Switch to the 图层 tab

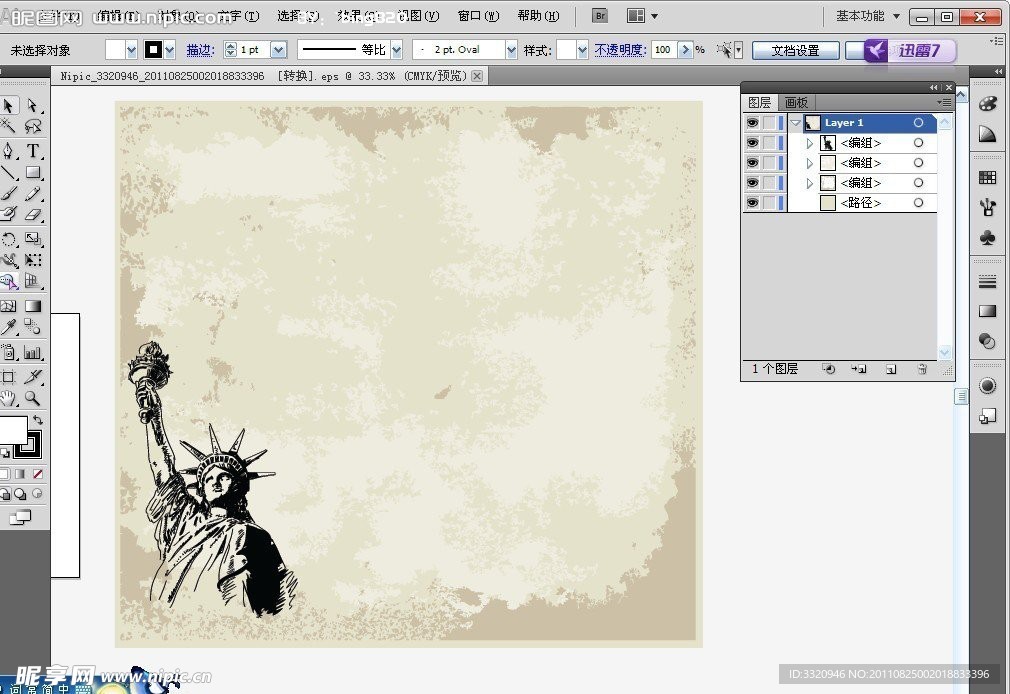pos(759,102)
